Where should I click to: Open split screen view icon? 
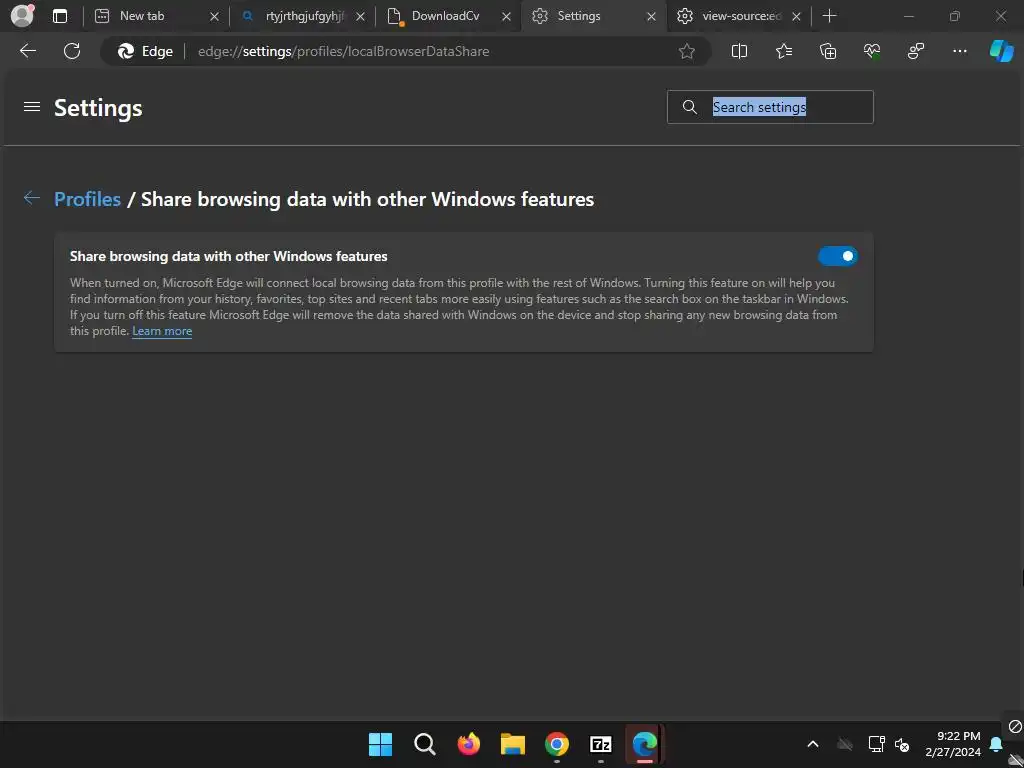(x=739, y=51)
